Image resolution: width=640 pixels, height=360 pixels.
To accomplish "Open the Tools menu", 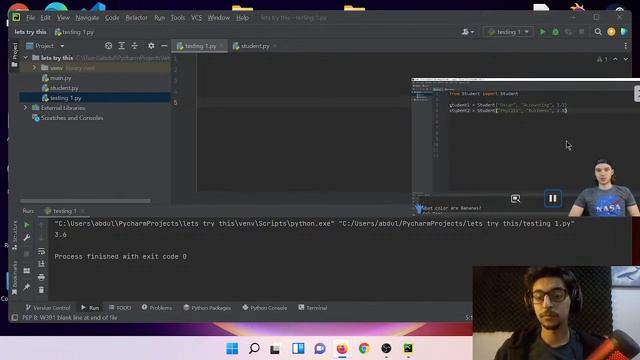I will (x=178, y=18).
